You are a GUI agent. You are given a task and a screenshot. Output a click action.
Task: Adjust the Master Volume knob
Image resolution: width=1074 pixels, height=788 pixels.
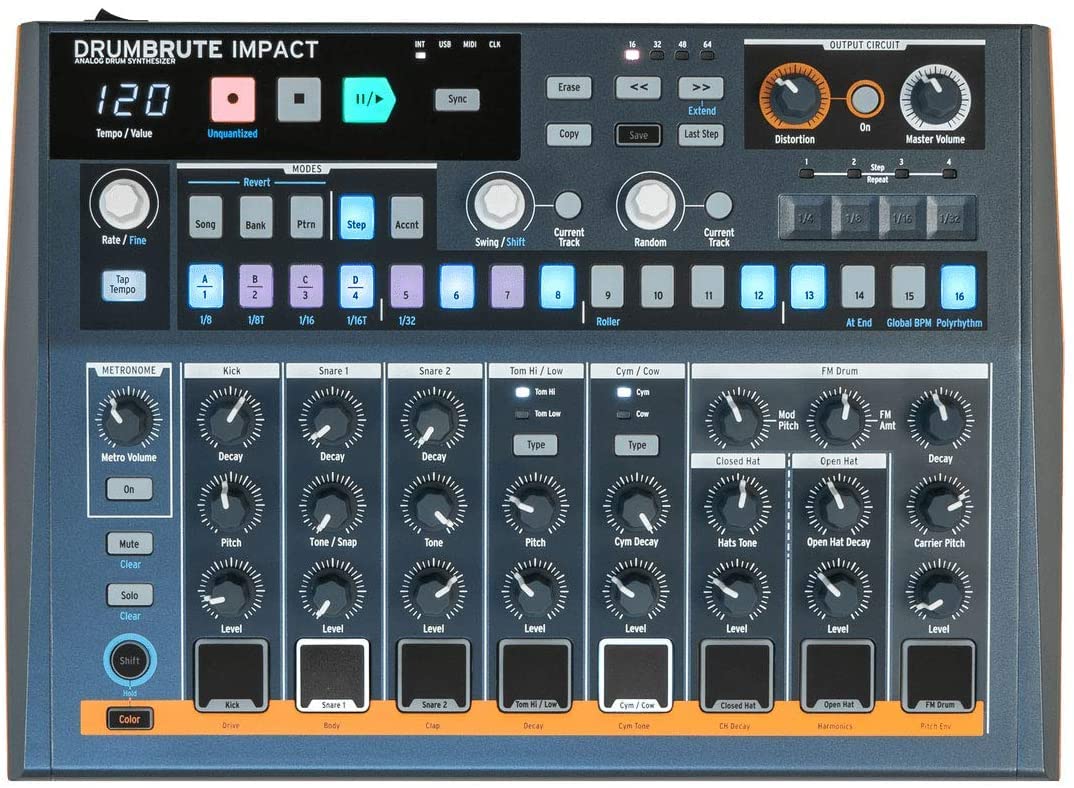coord(935,98)
